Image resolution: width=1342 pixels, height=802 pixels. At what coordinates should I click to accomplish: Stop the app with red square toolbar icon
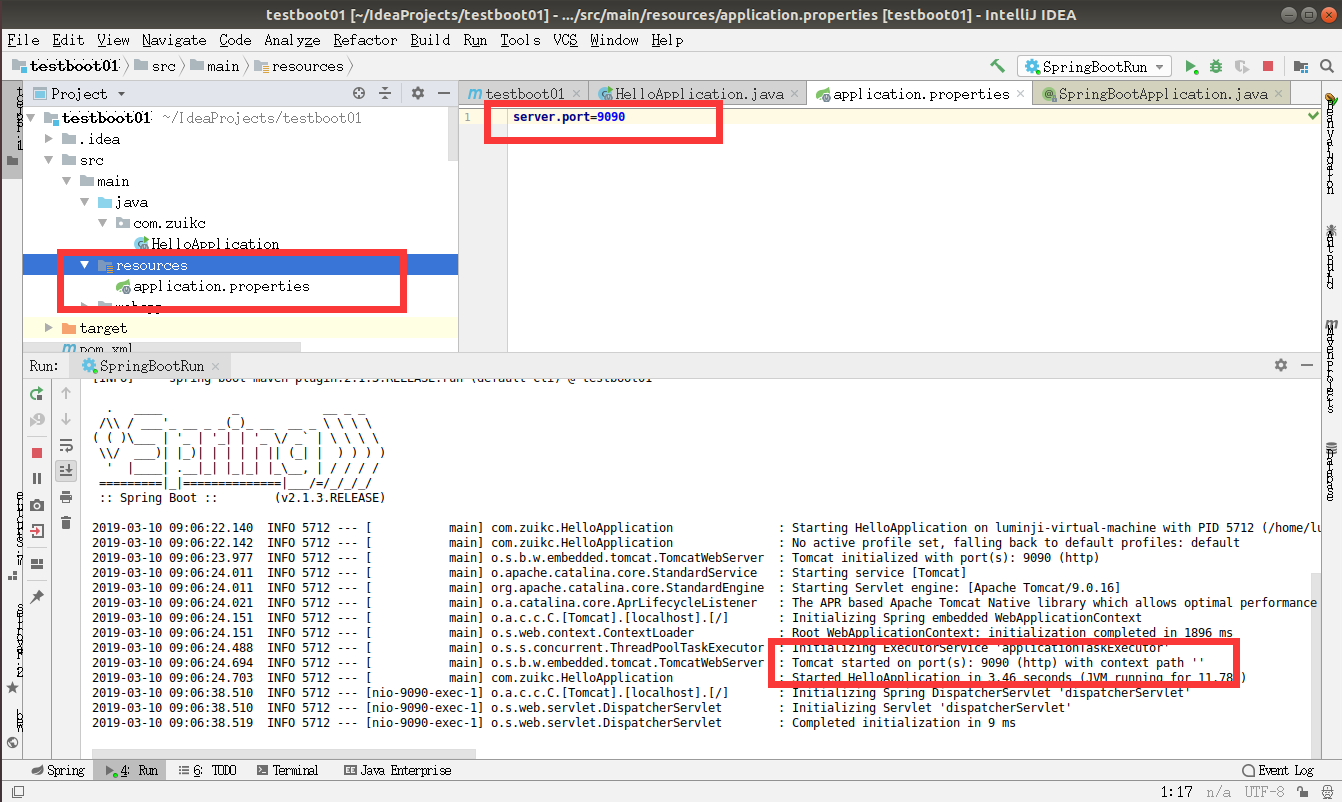point(1268,66)
